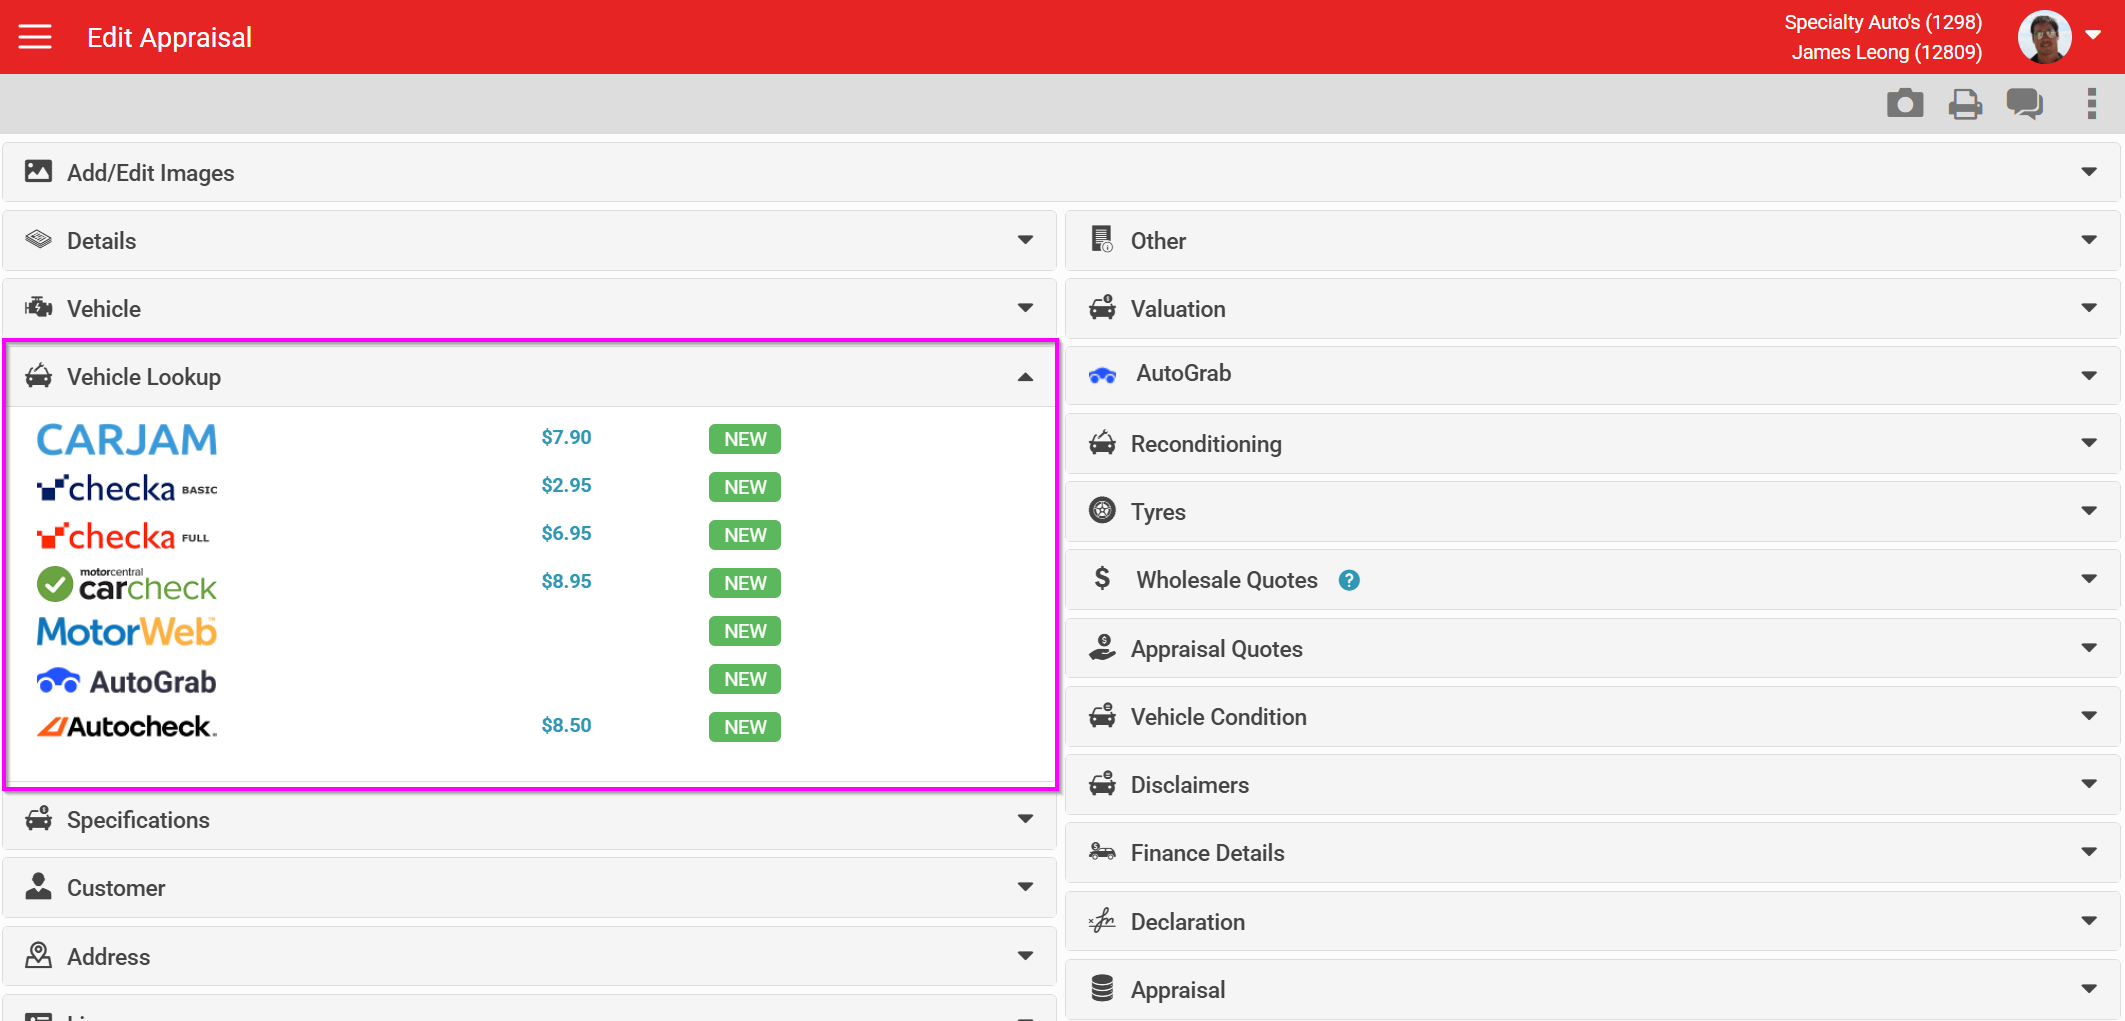Viewport: 2125px width, 1021px height.
Task: Expand the Wholesale Quotes section arrow
Action: pyautogui.click(x=2089, y=579)
